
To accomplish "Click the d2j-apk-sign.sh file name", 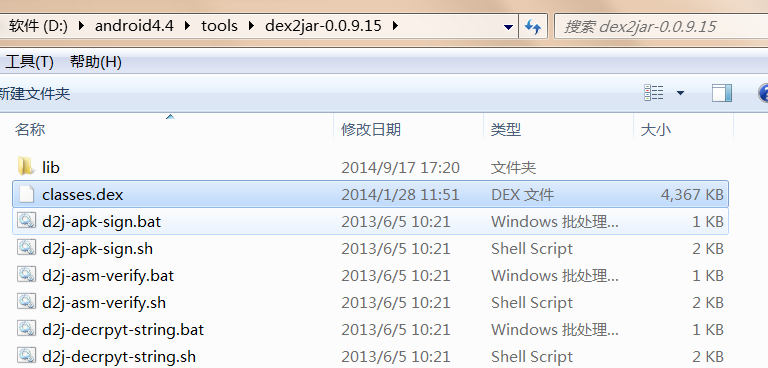I will point(97,248).
